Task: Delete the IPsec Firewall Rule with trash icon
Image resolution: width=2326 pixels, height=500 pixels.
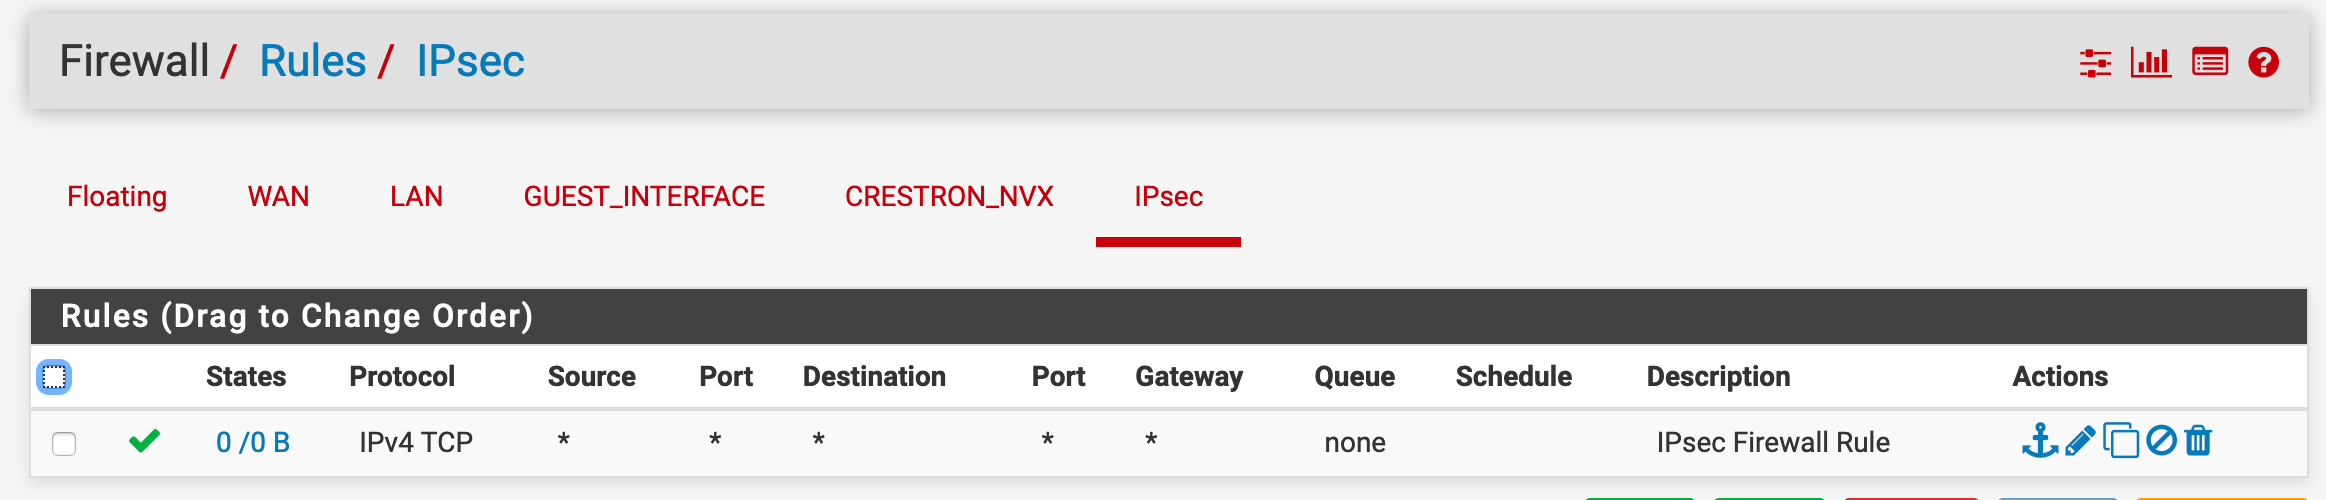Action: 2198,440
